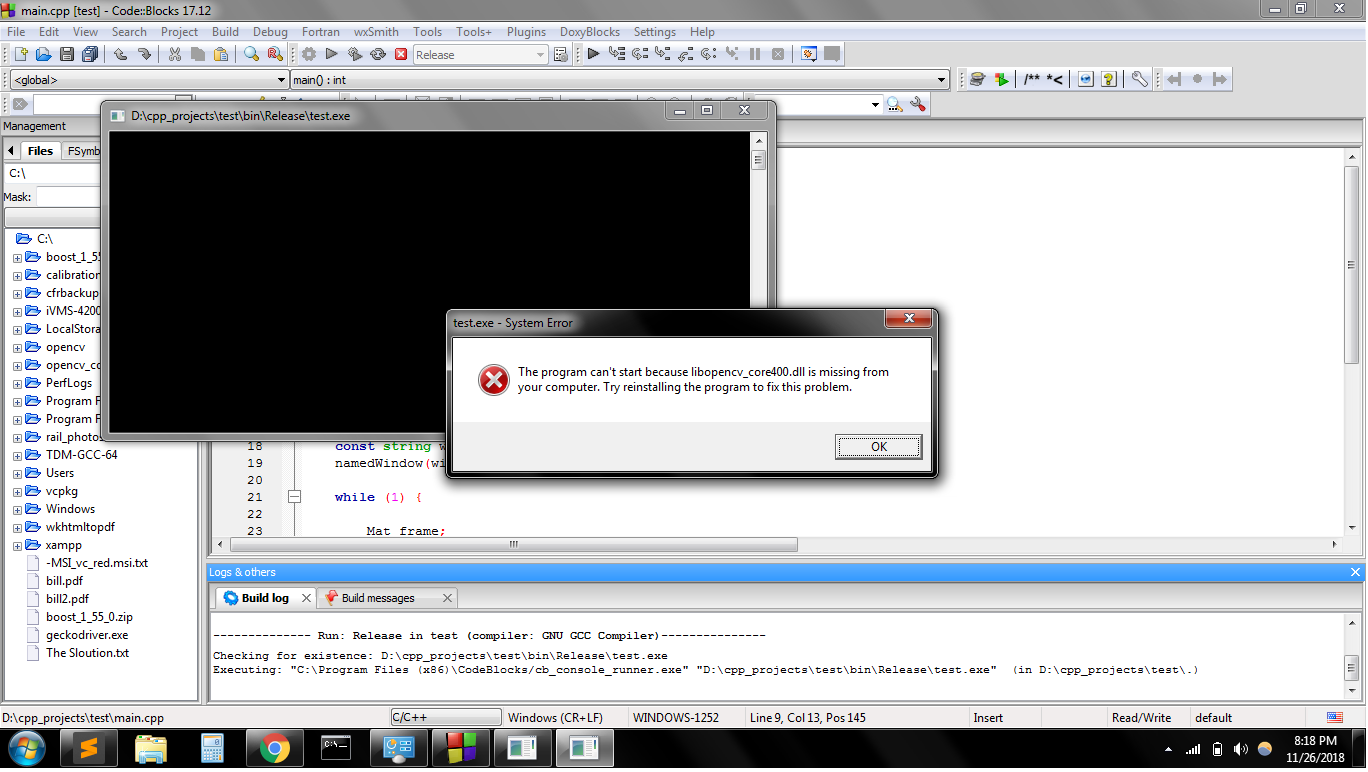The width and height of the screenshot is (1368, 772).
Task: Toggle the Files tab in Management panel
Action: 40,150
